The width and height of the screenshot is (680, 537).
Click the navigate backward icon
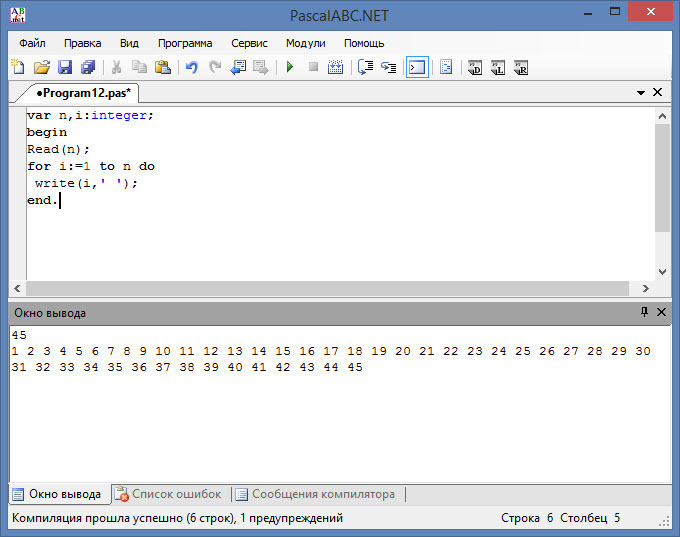[238, 67]
